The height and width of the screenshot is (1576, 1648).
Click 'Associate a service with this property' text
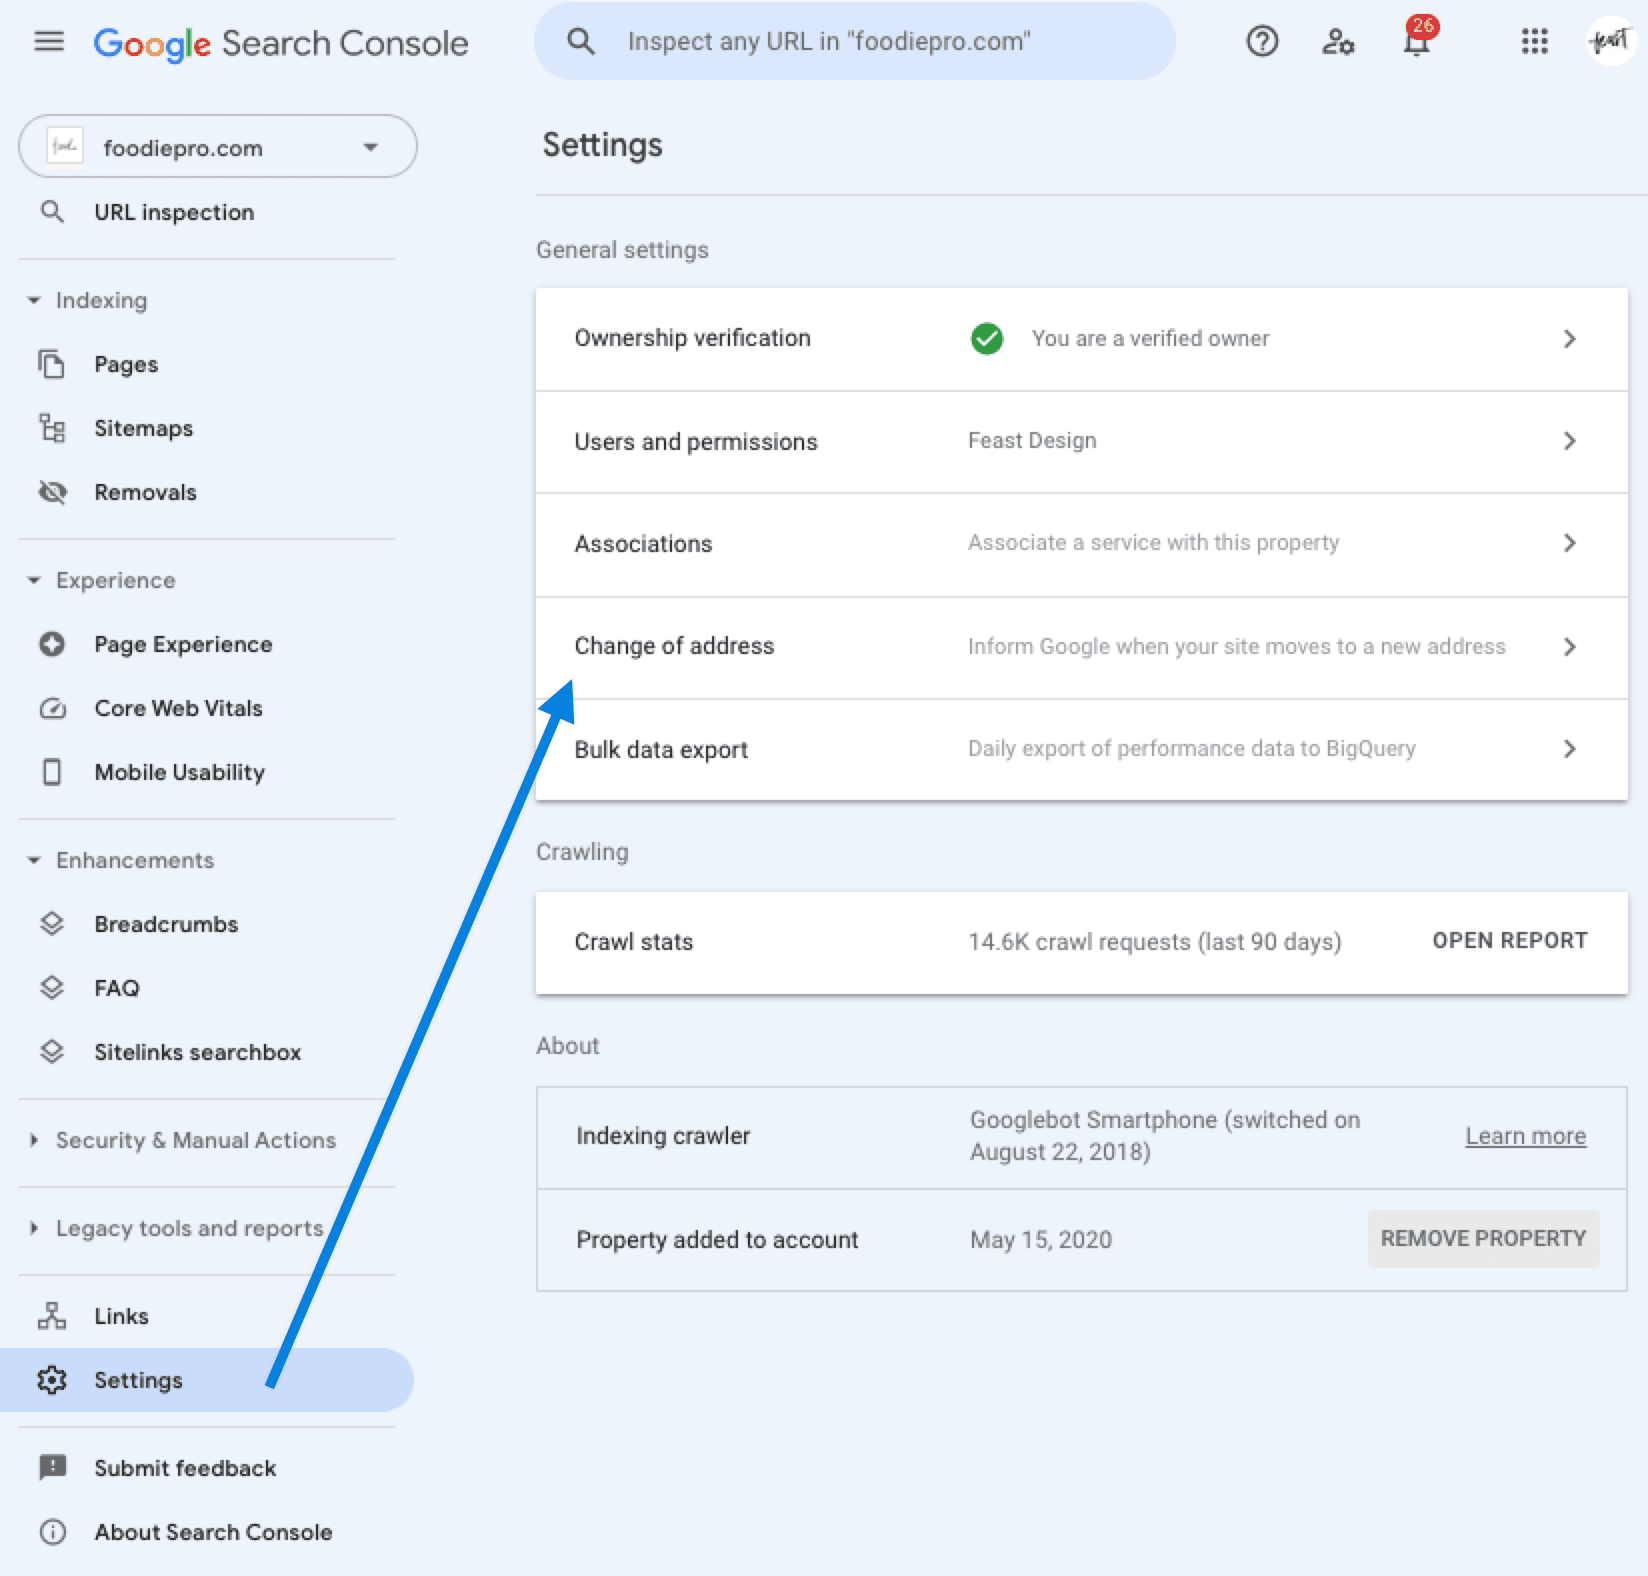[1153, 542]
